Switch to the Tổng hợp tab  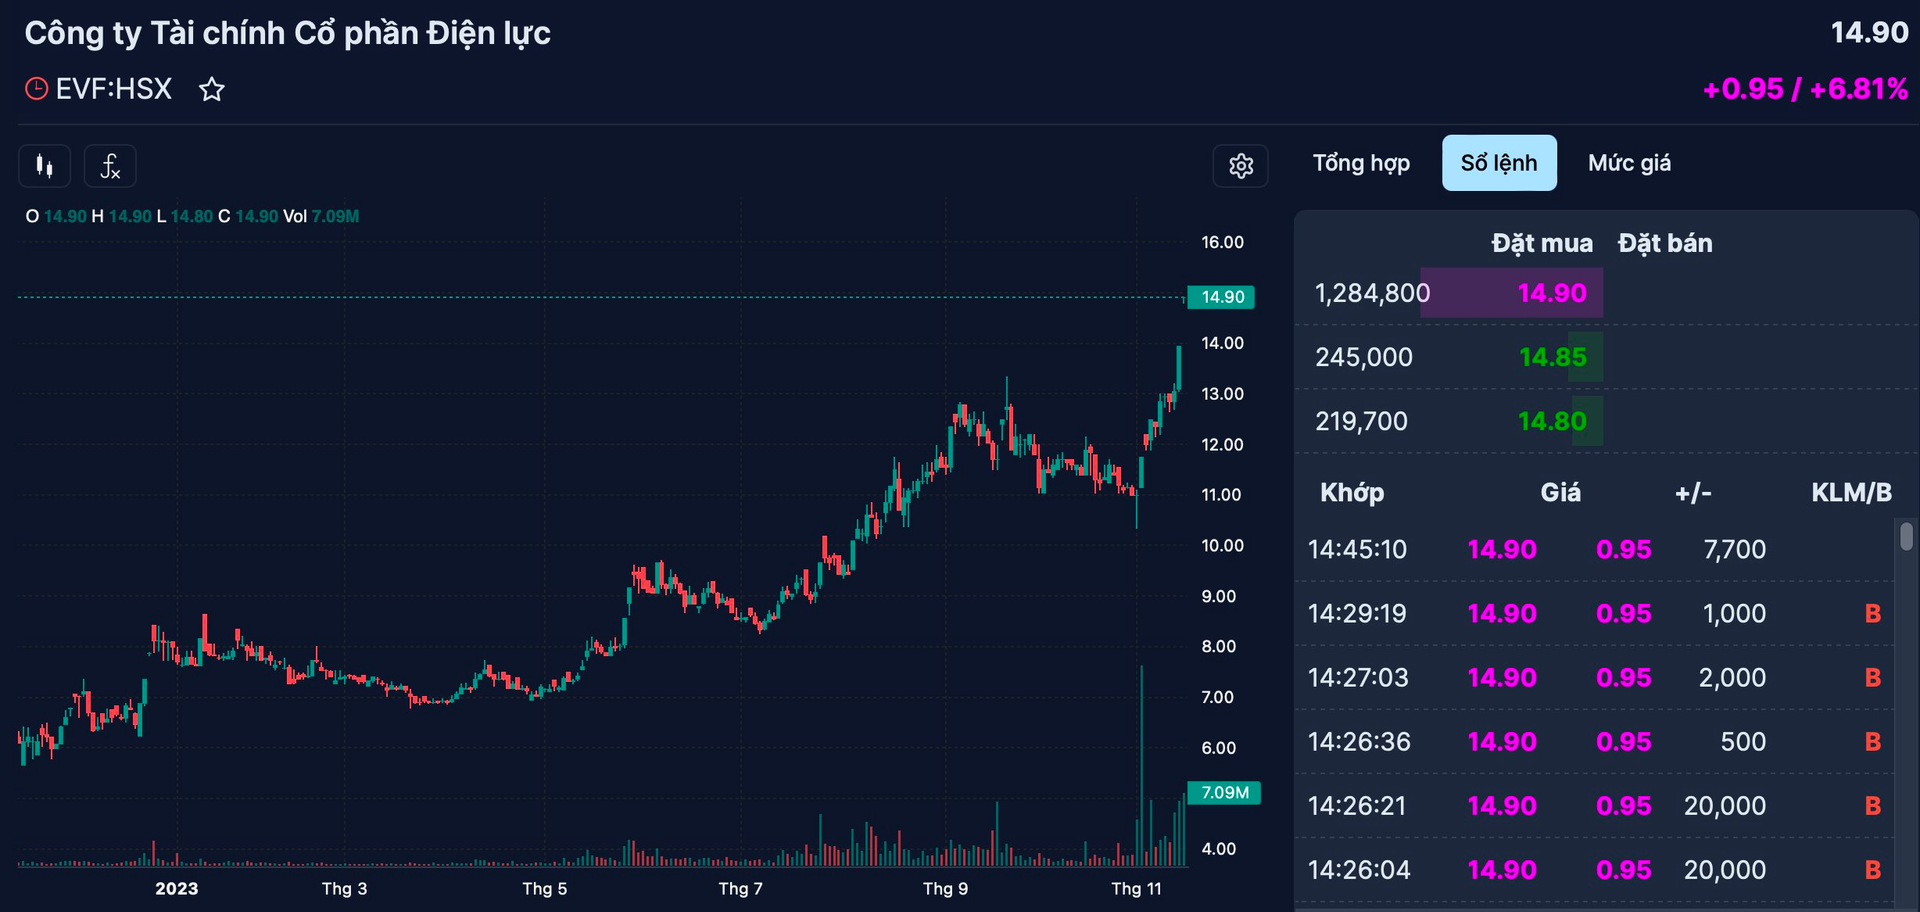(1360, 163)
